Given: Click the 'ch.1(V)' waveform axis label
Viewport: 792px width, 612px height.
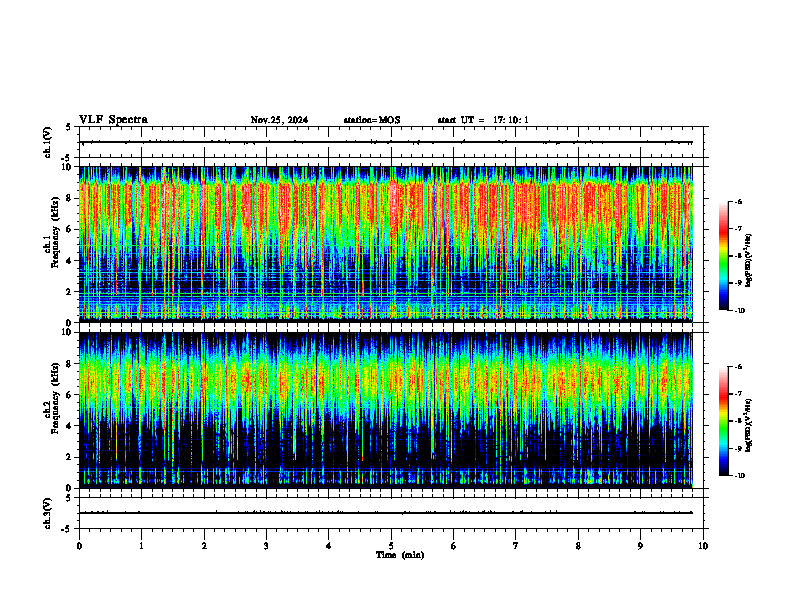Looking at the screenshot, I should pyautogui.click(x=47, y=142).
